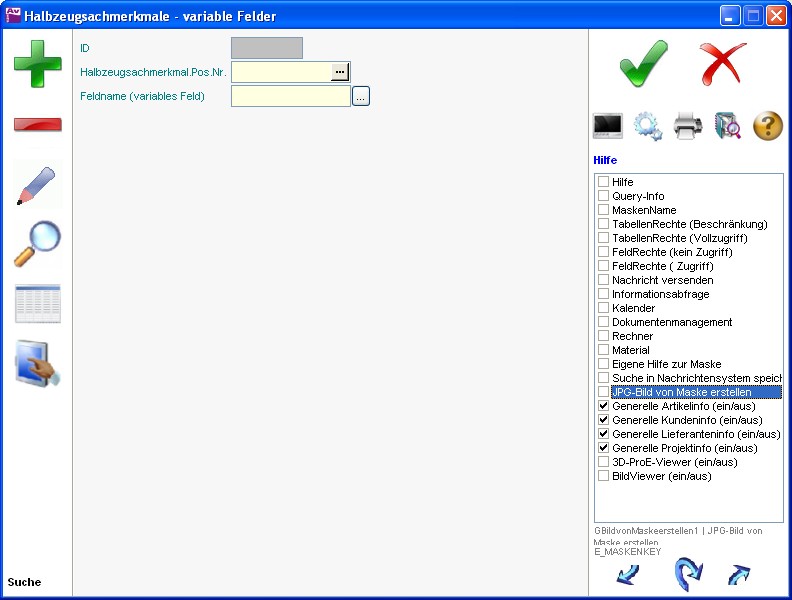Click the green plus add record icon
The image size is (792, 600).
pyautogui.click(x=37, y=64)
